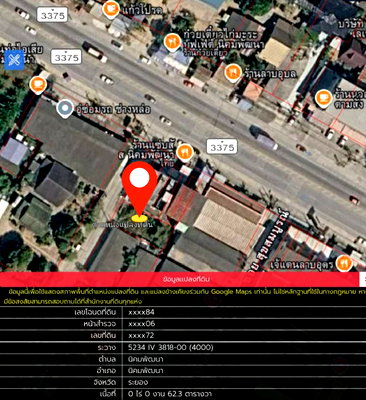Image resolution: width=366 pixels, height=400 pixels.
Task: Click the 3375 road shield near the pin
Action: click(x=222, y=147)
